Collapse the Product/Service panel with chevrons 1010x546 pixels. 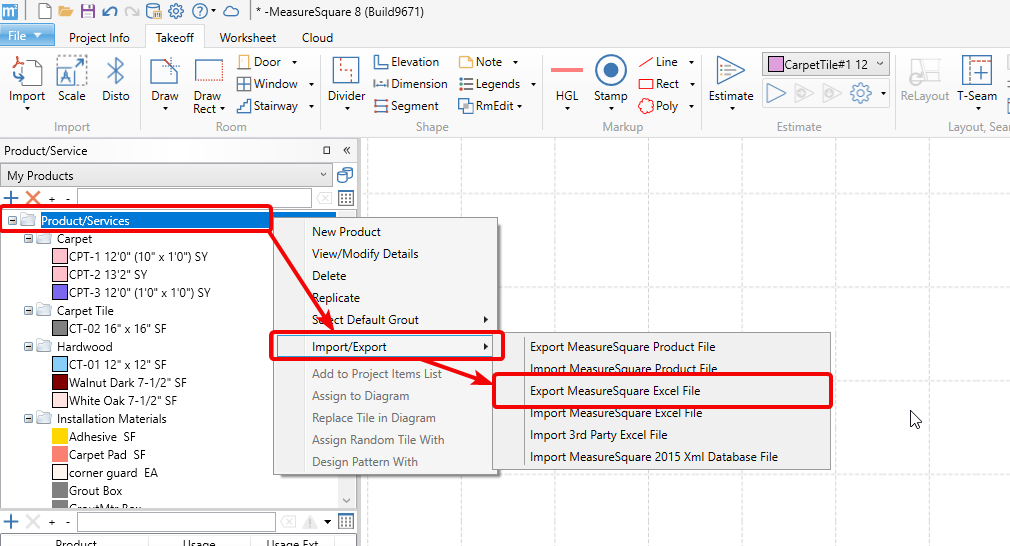(347, 150)
